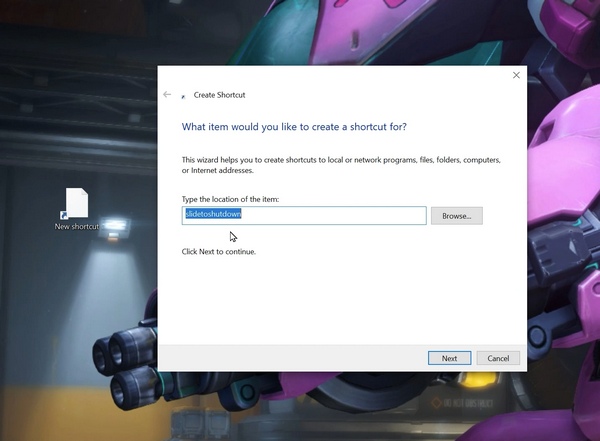Close the Create Shortcut dialog
This screenshot has height=441, width=600.
click(x=516, y=75)
